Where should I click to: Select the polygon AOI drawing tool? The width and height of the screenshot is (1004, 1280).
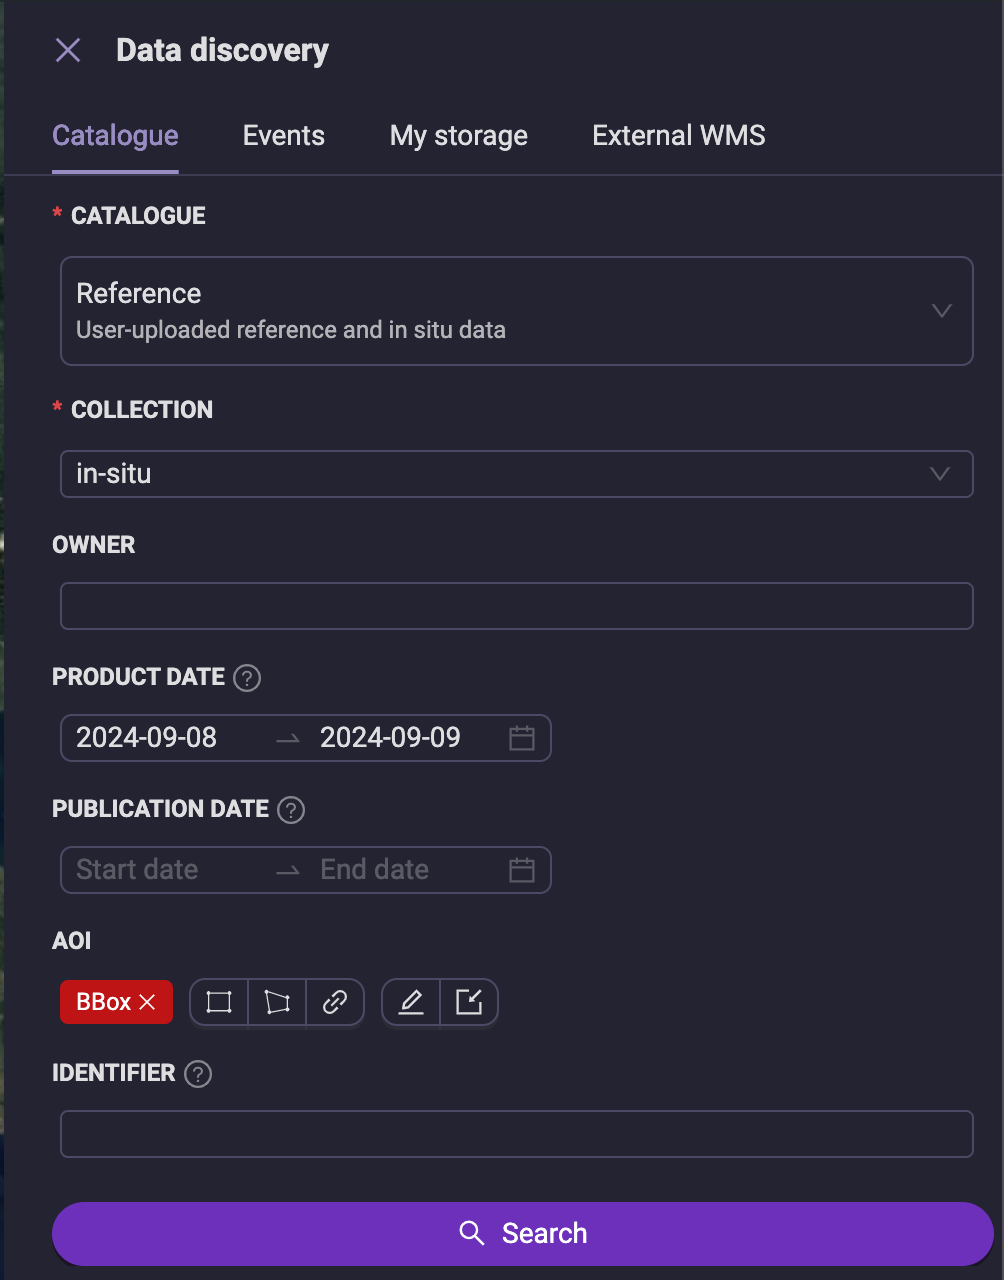pos(277,1002)
